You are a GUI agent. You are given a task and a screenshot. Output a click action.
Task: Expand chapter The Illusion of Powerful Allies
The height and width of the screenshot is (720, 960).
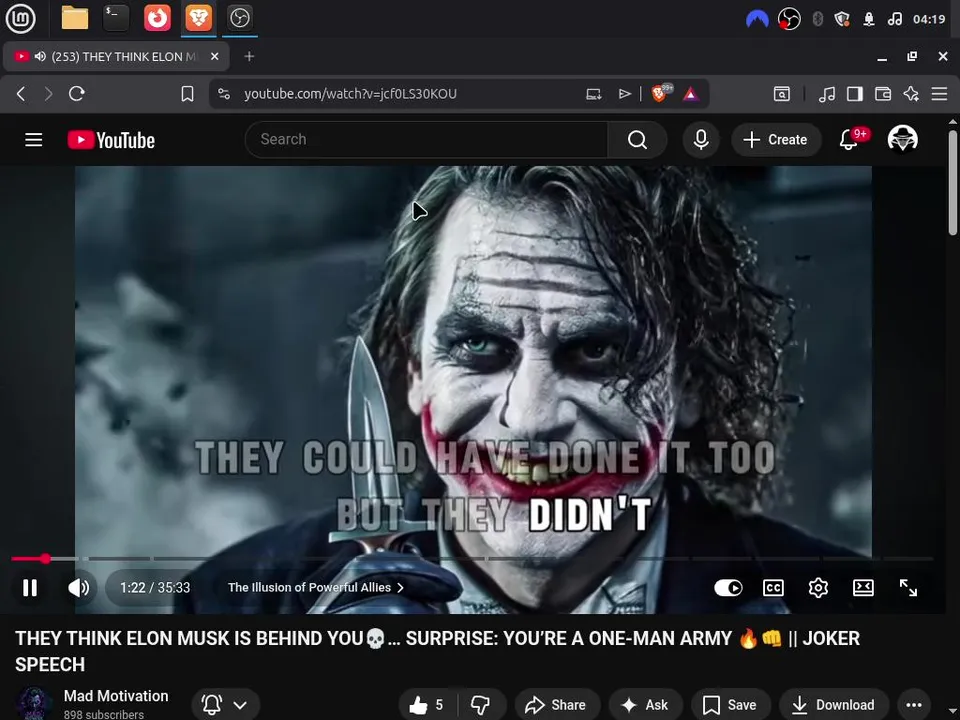pos(315,588)
